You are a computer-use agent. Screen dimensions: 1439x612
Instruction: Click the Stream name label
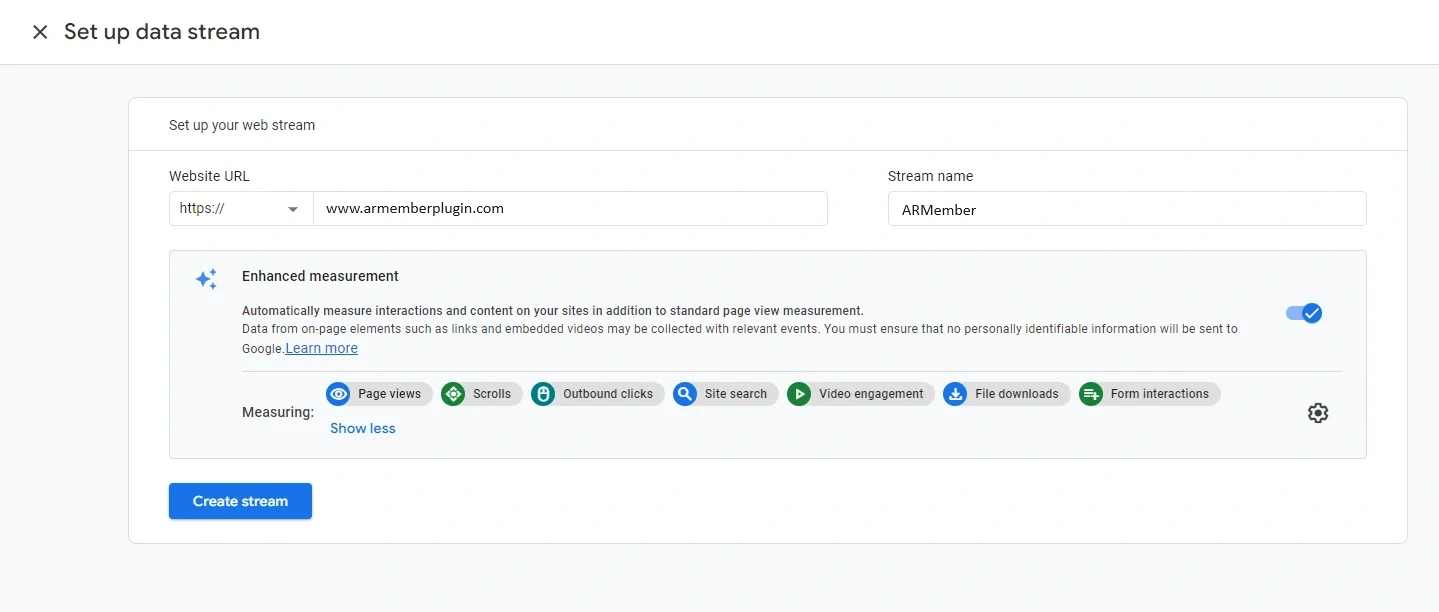930,176
